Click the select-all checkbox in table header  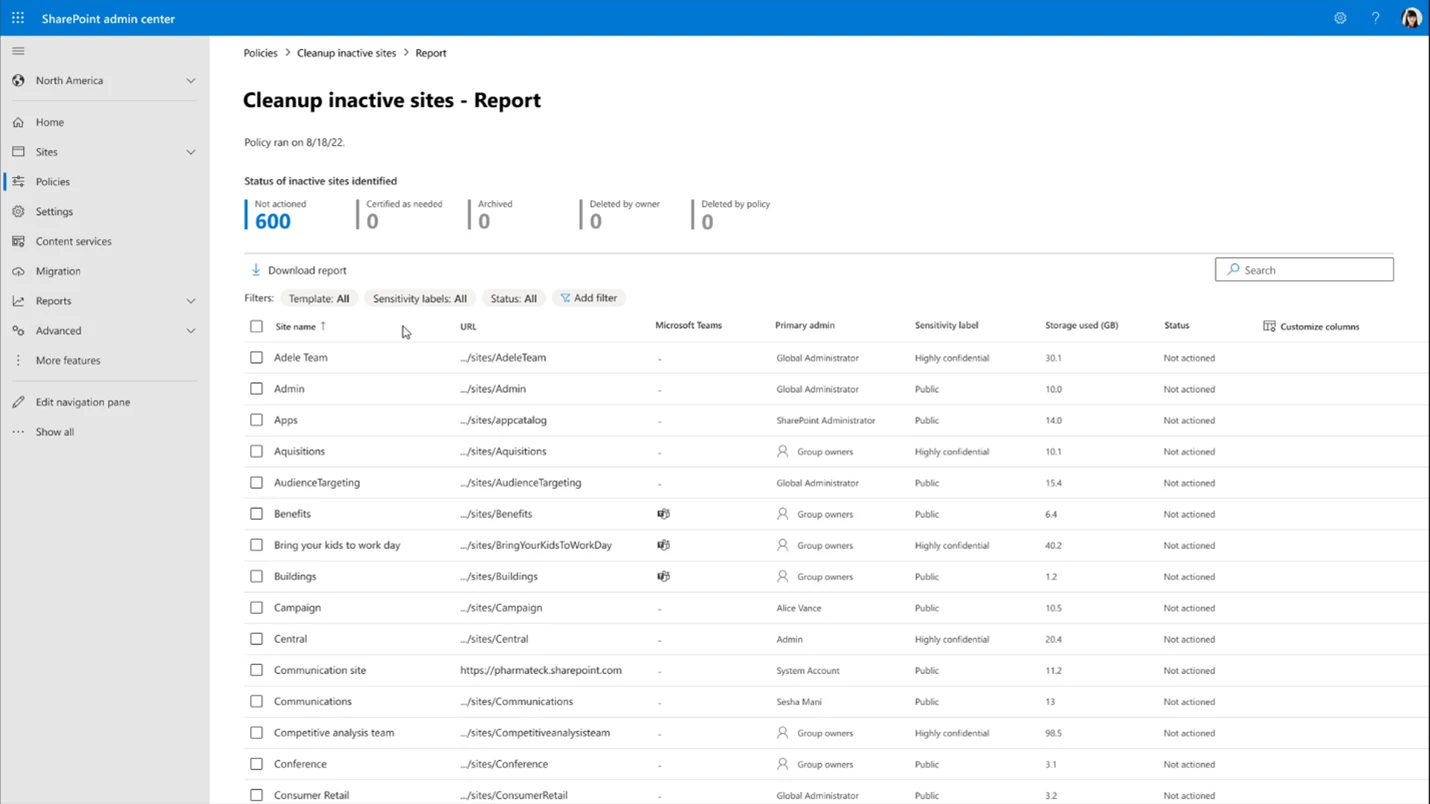click(256, 326)
